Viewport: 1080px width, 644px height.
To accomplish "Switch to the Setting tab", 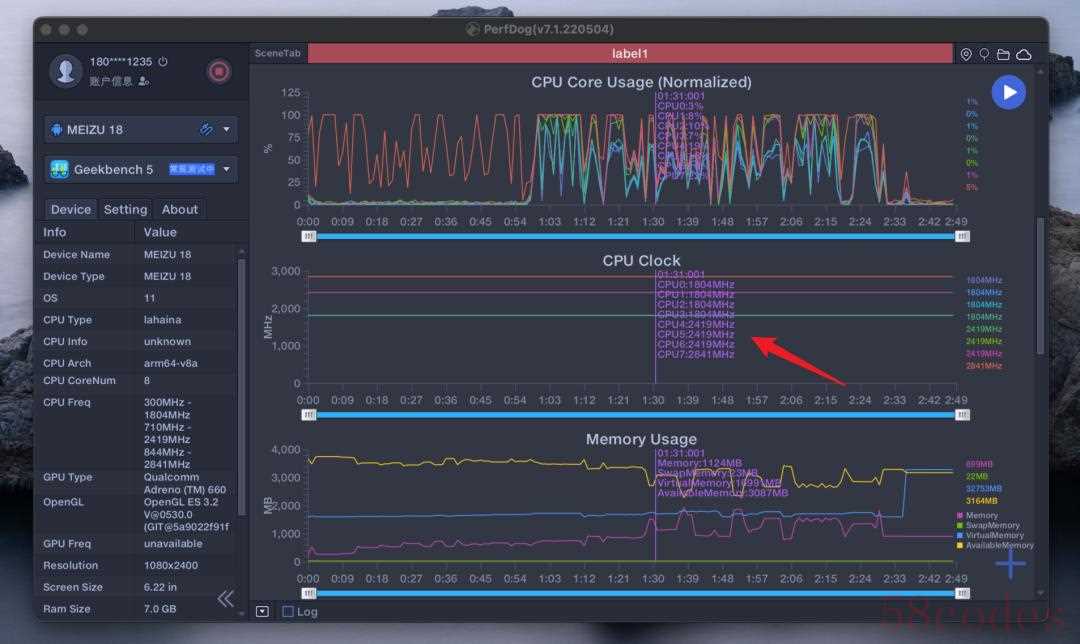I will (x=125, y=209).
